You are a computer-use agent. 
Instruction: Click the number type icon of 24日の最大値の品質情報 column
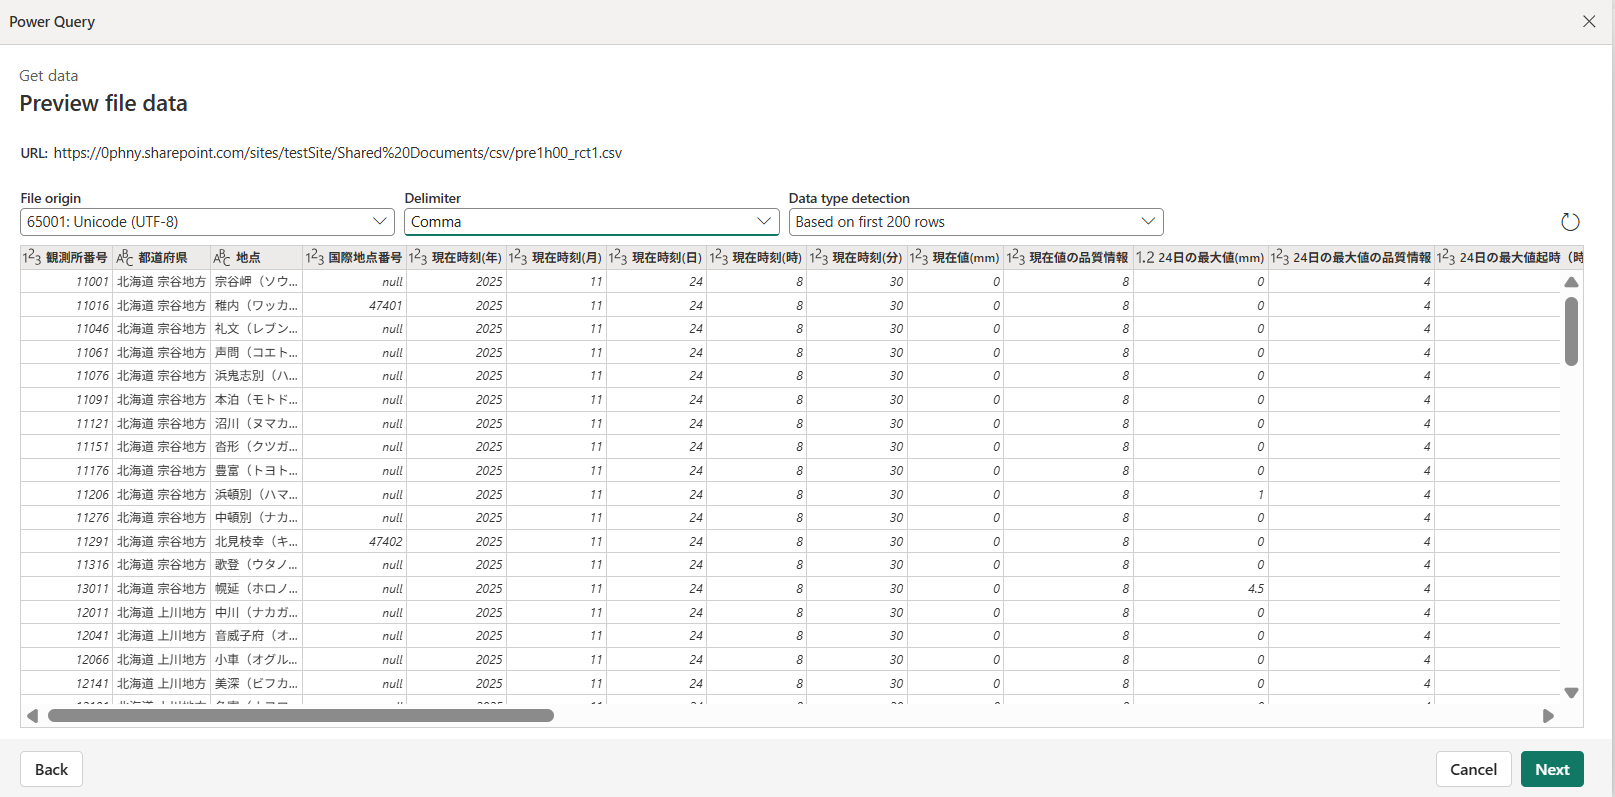coord(1280,258)
